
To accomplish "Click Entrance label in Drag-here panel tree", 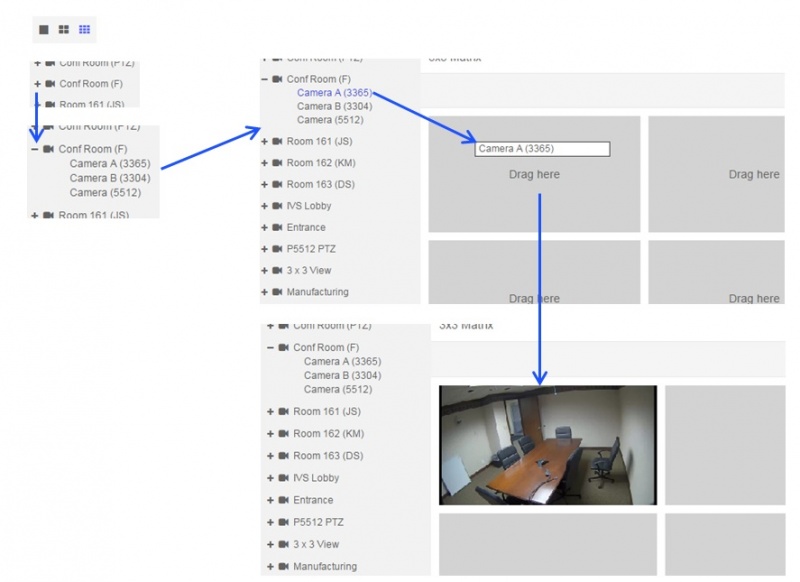I will 306,227.
